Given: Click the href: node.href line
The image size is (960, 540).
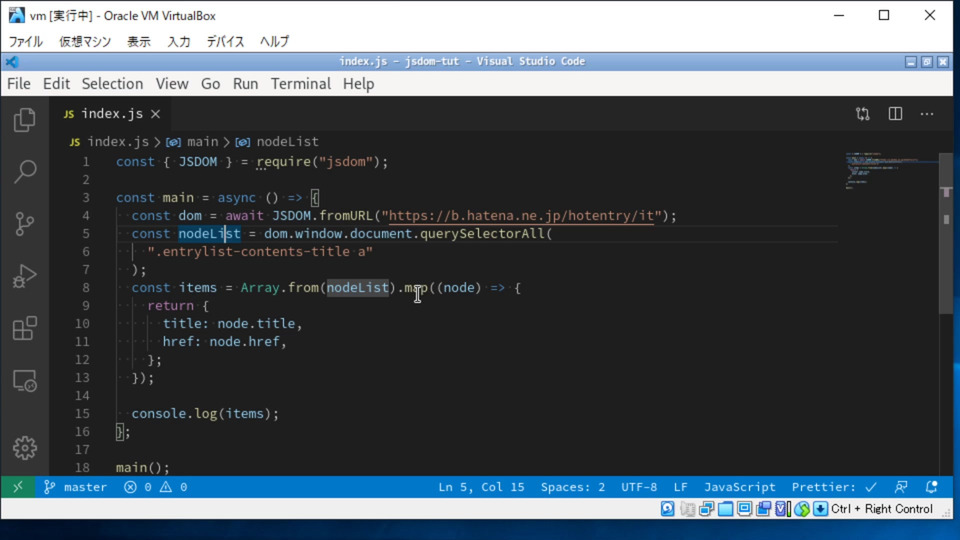Looking at the screenshot, I should 225,342.
